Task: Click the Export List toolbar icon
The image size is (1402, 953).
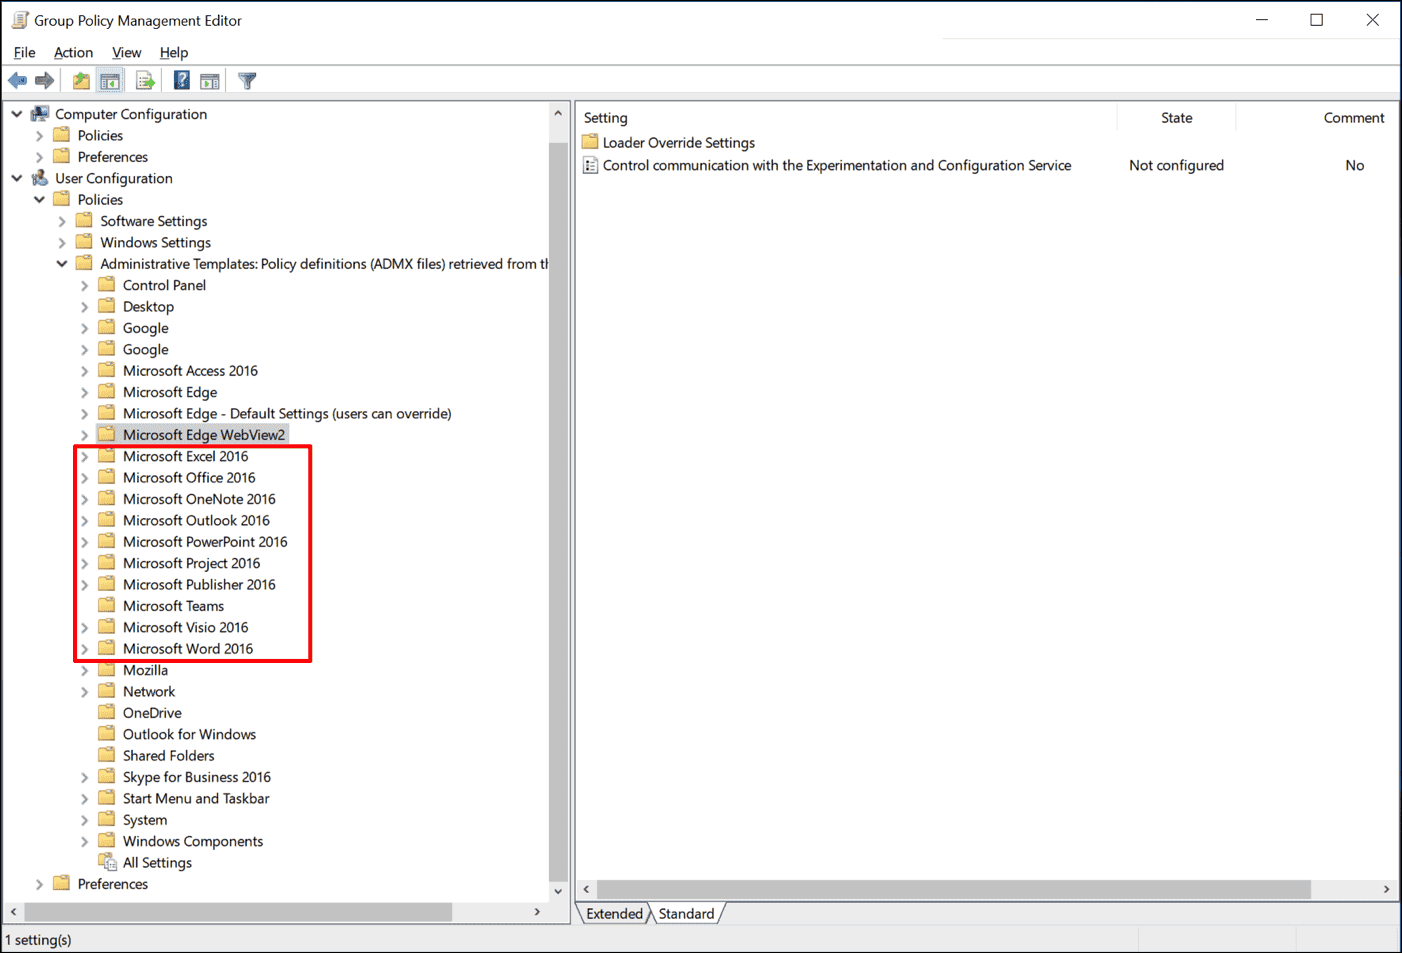Action: (x=145, y=80)
